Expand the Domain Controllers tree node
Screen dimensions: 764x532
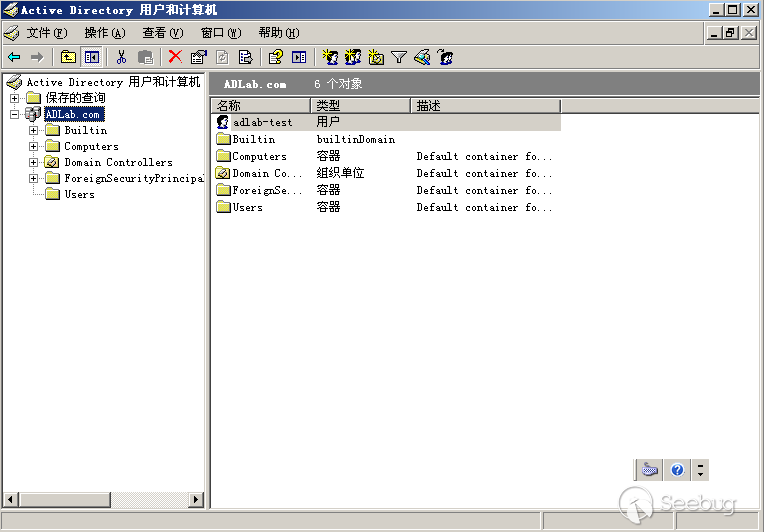(33, 163)
